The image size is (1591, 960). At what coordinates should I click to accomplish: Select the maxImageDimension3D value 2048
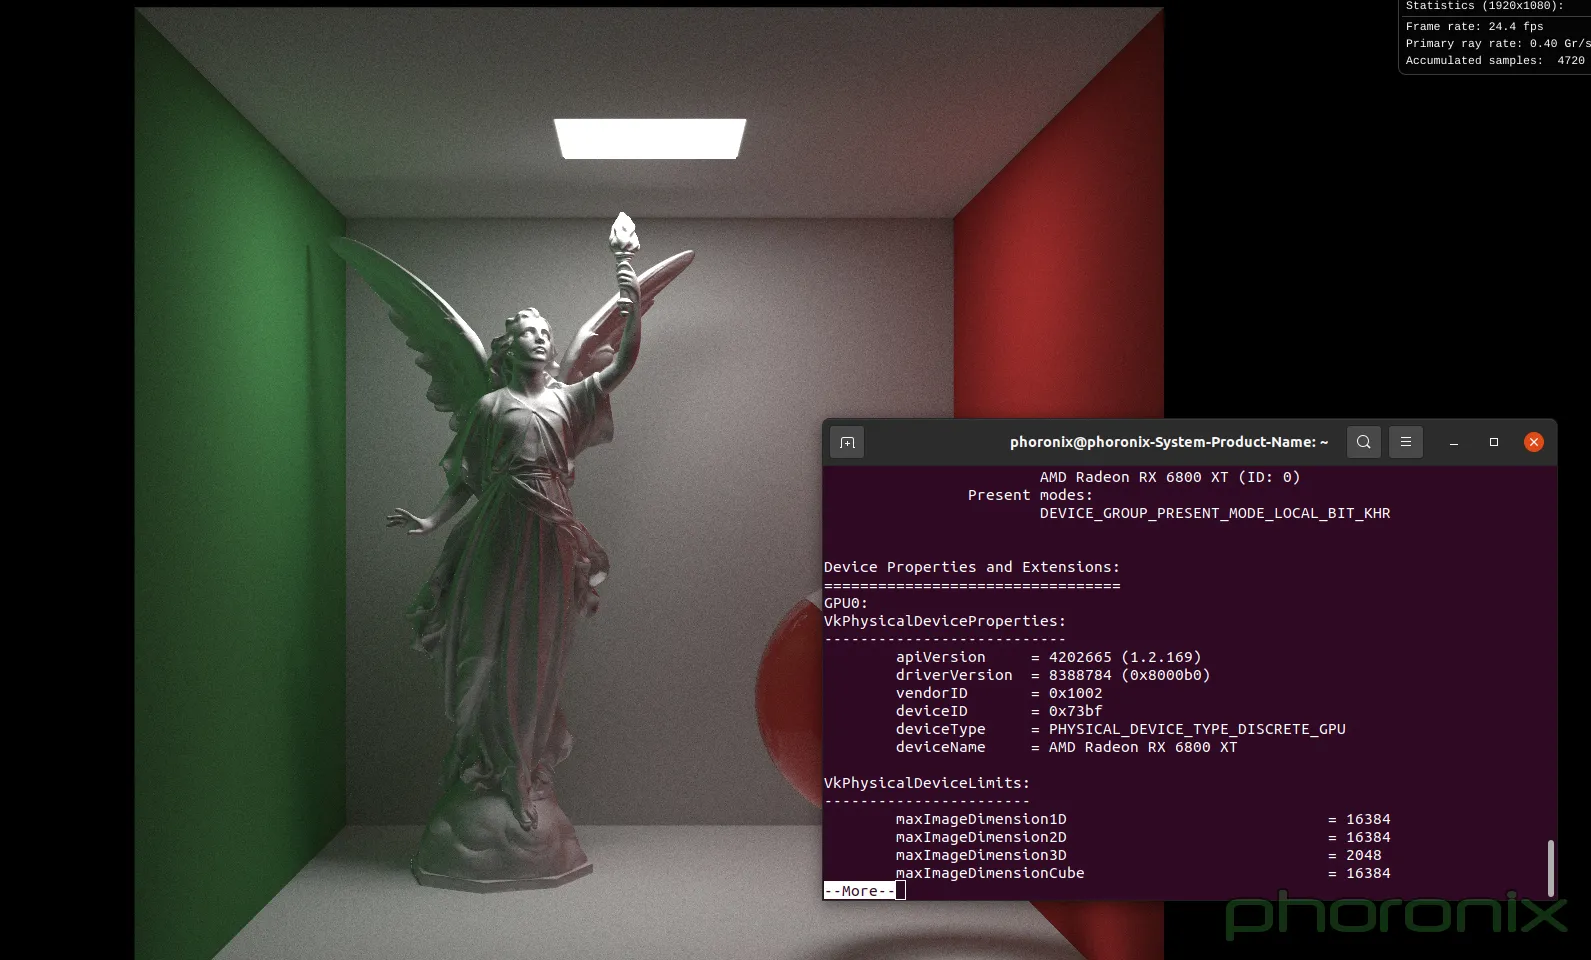coord(1364,855)
